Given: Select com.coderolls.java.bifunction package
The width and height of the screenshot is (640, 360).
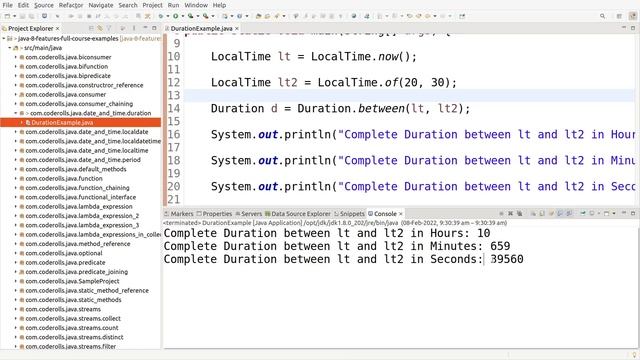Looking at the screenshot, I should click(x=67, y=67).
